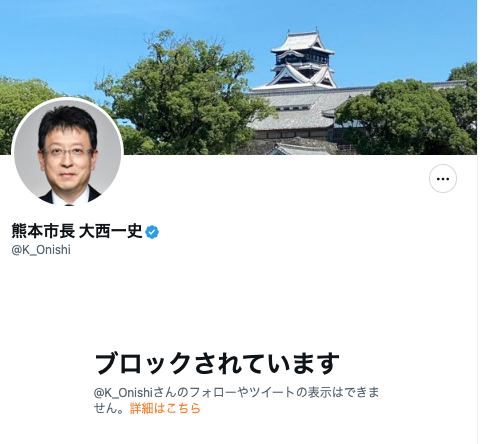Open the circular profile avatar photo
The height and width of the screenshot is (444, 485).
[68, 153]
